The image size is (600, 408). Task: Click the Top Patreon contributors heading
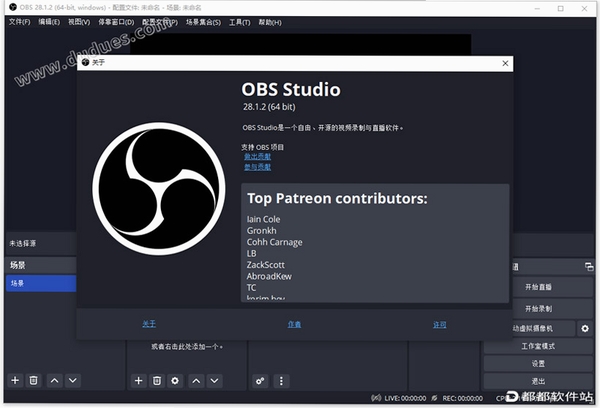point(337,198)
